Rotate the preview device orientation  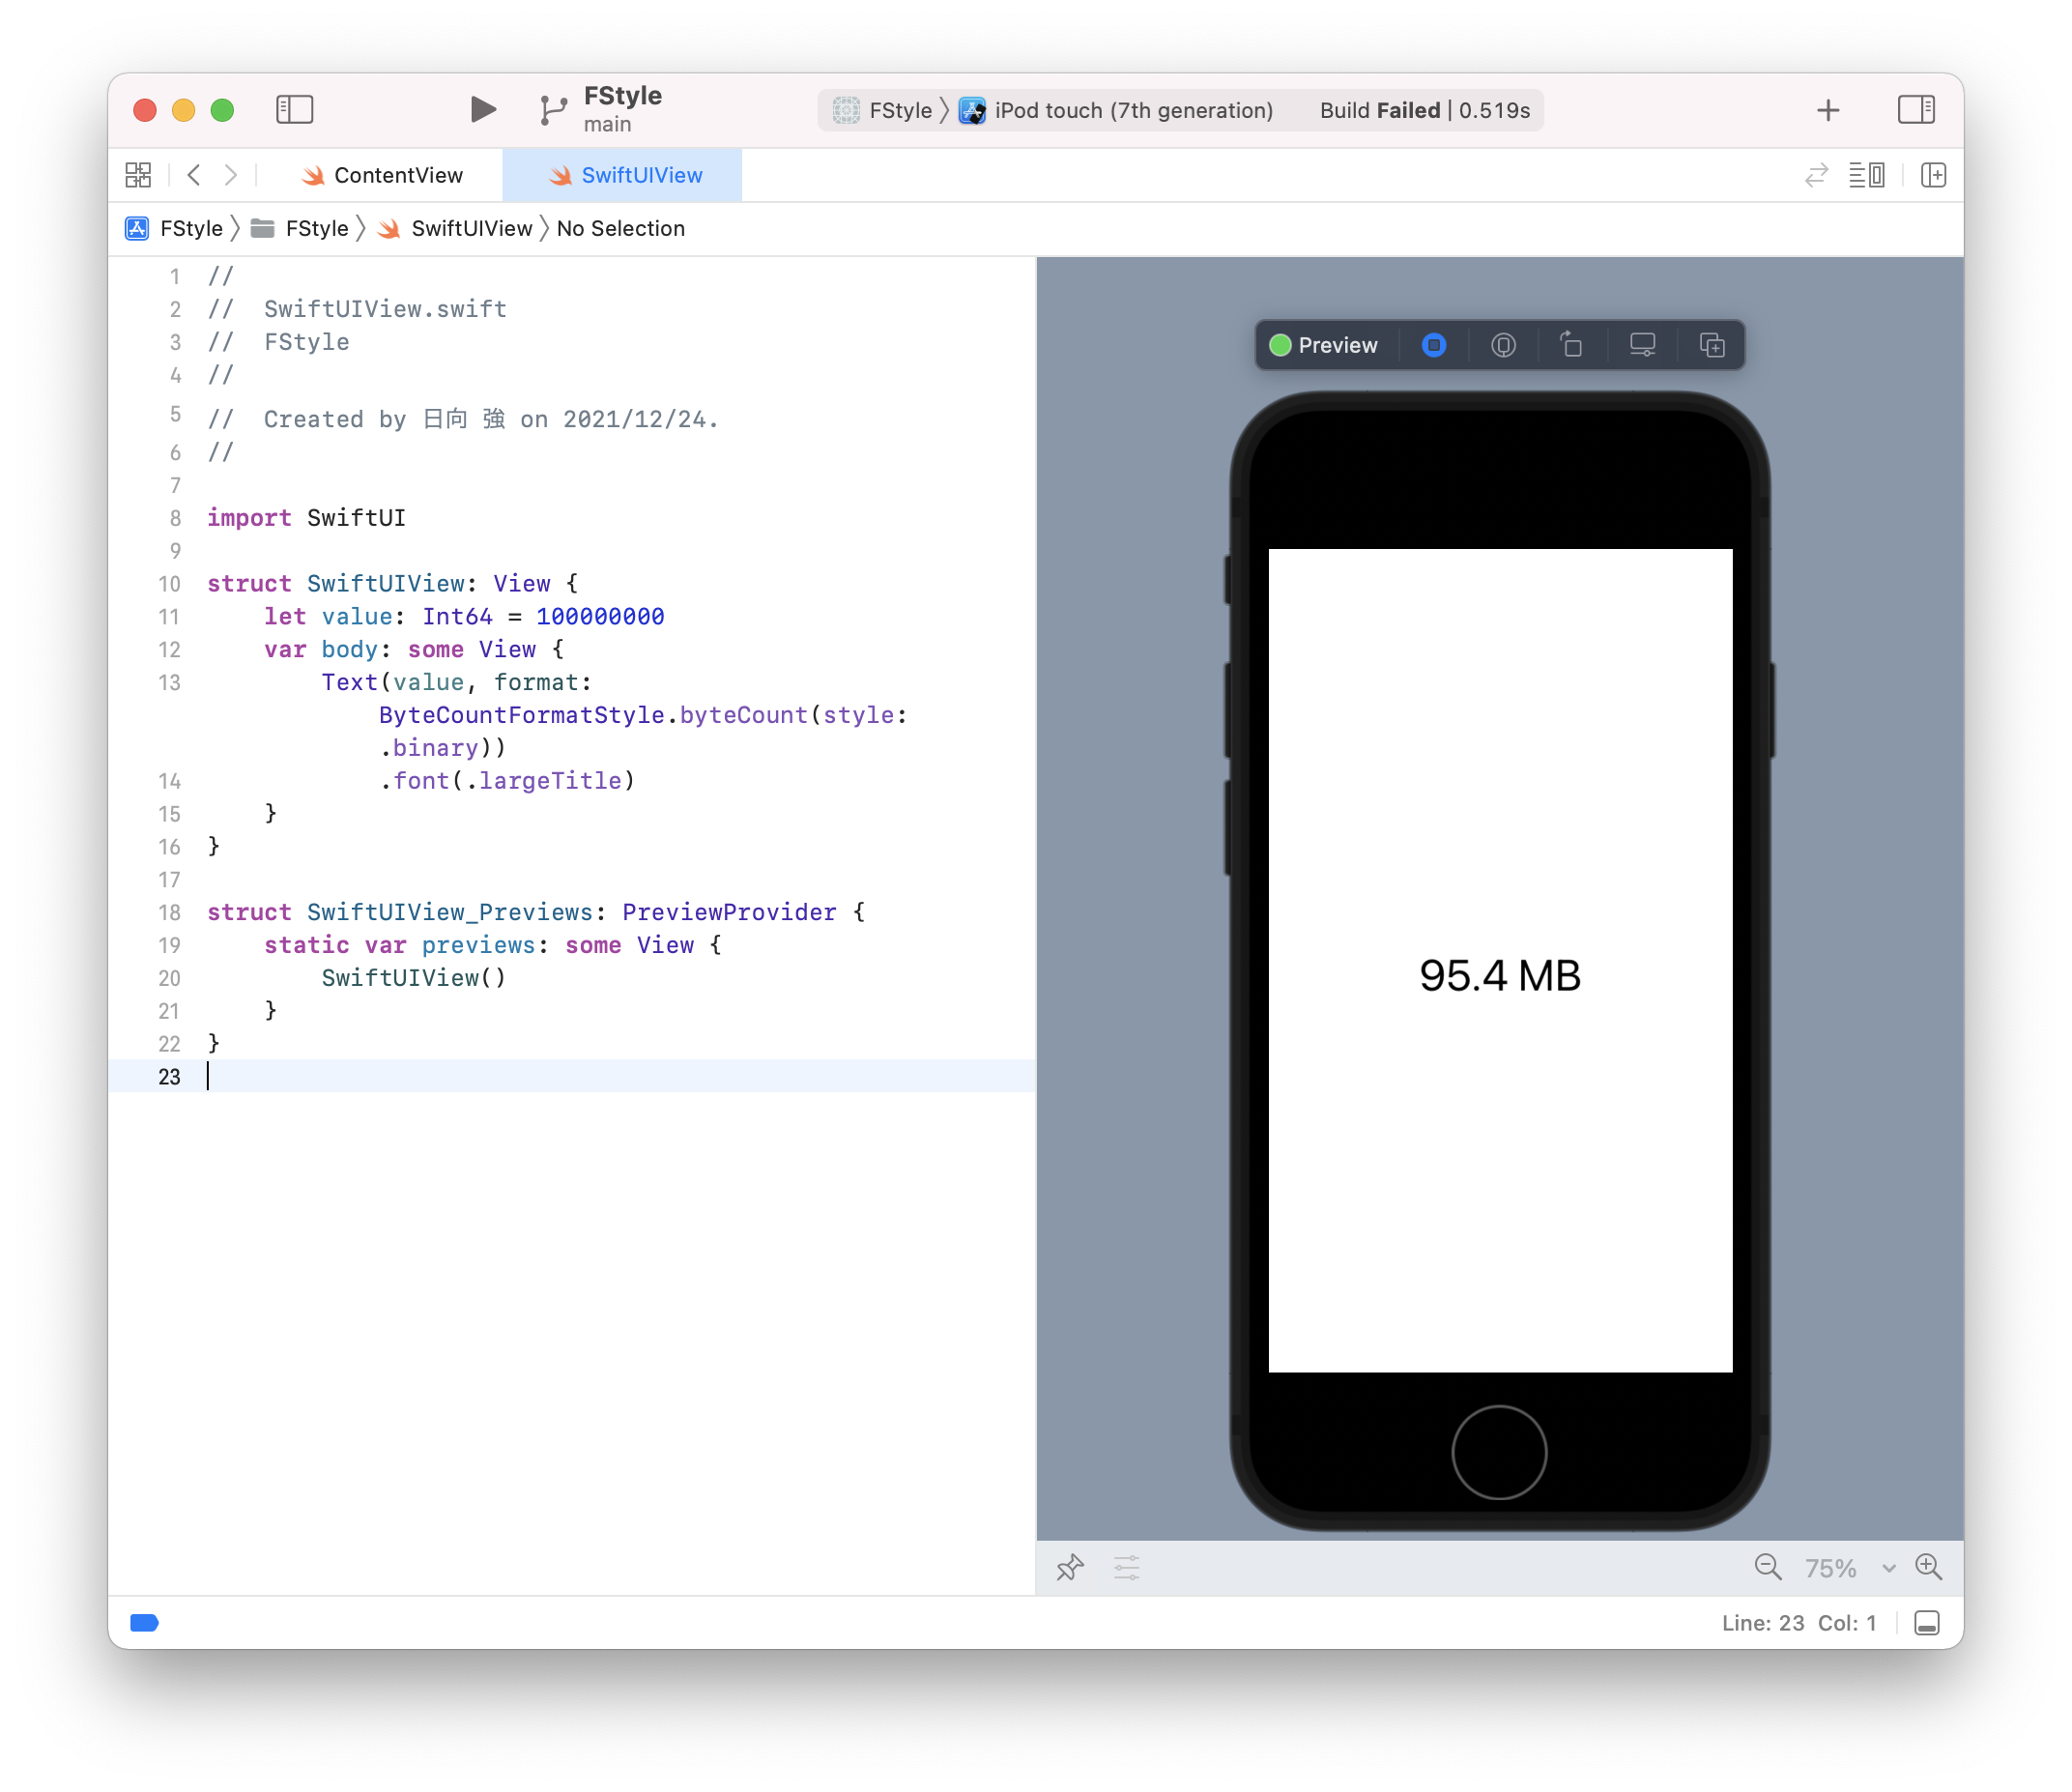coord(1571,345)
